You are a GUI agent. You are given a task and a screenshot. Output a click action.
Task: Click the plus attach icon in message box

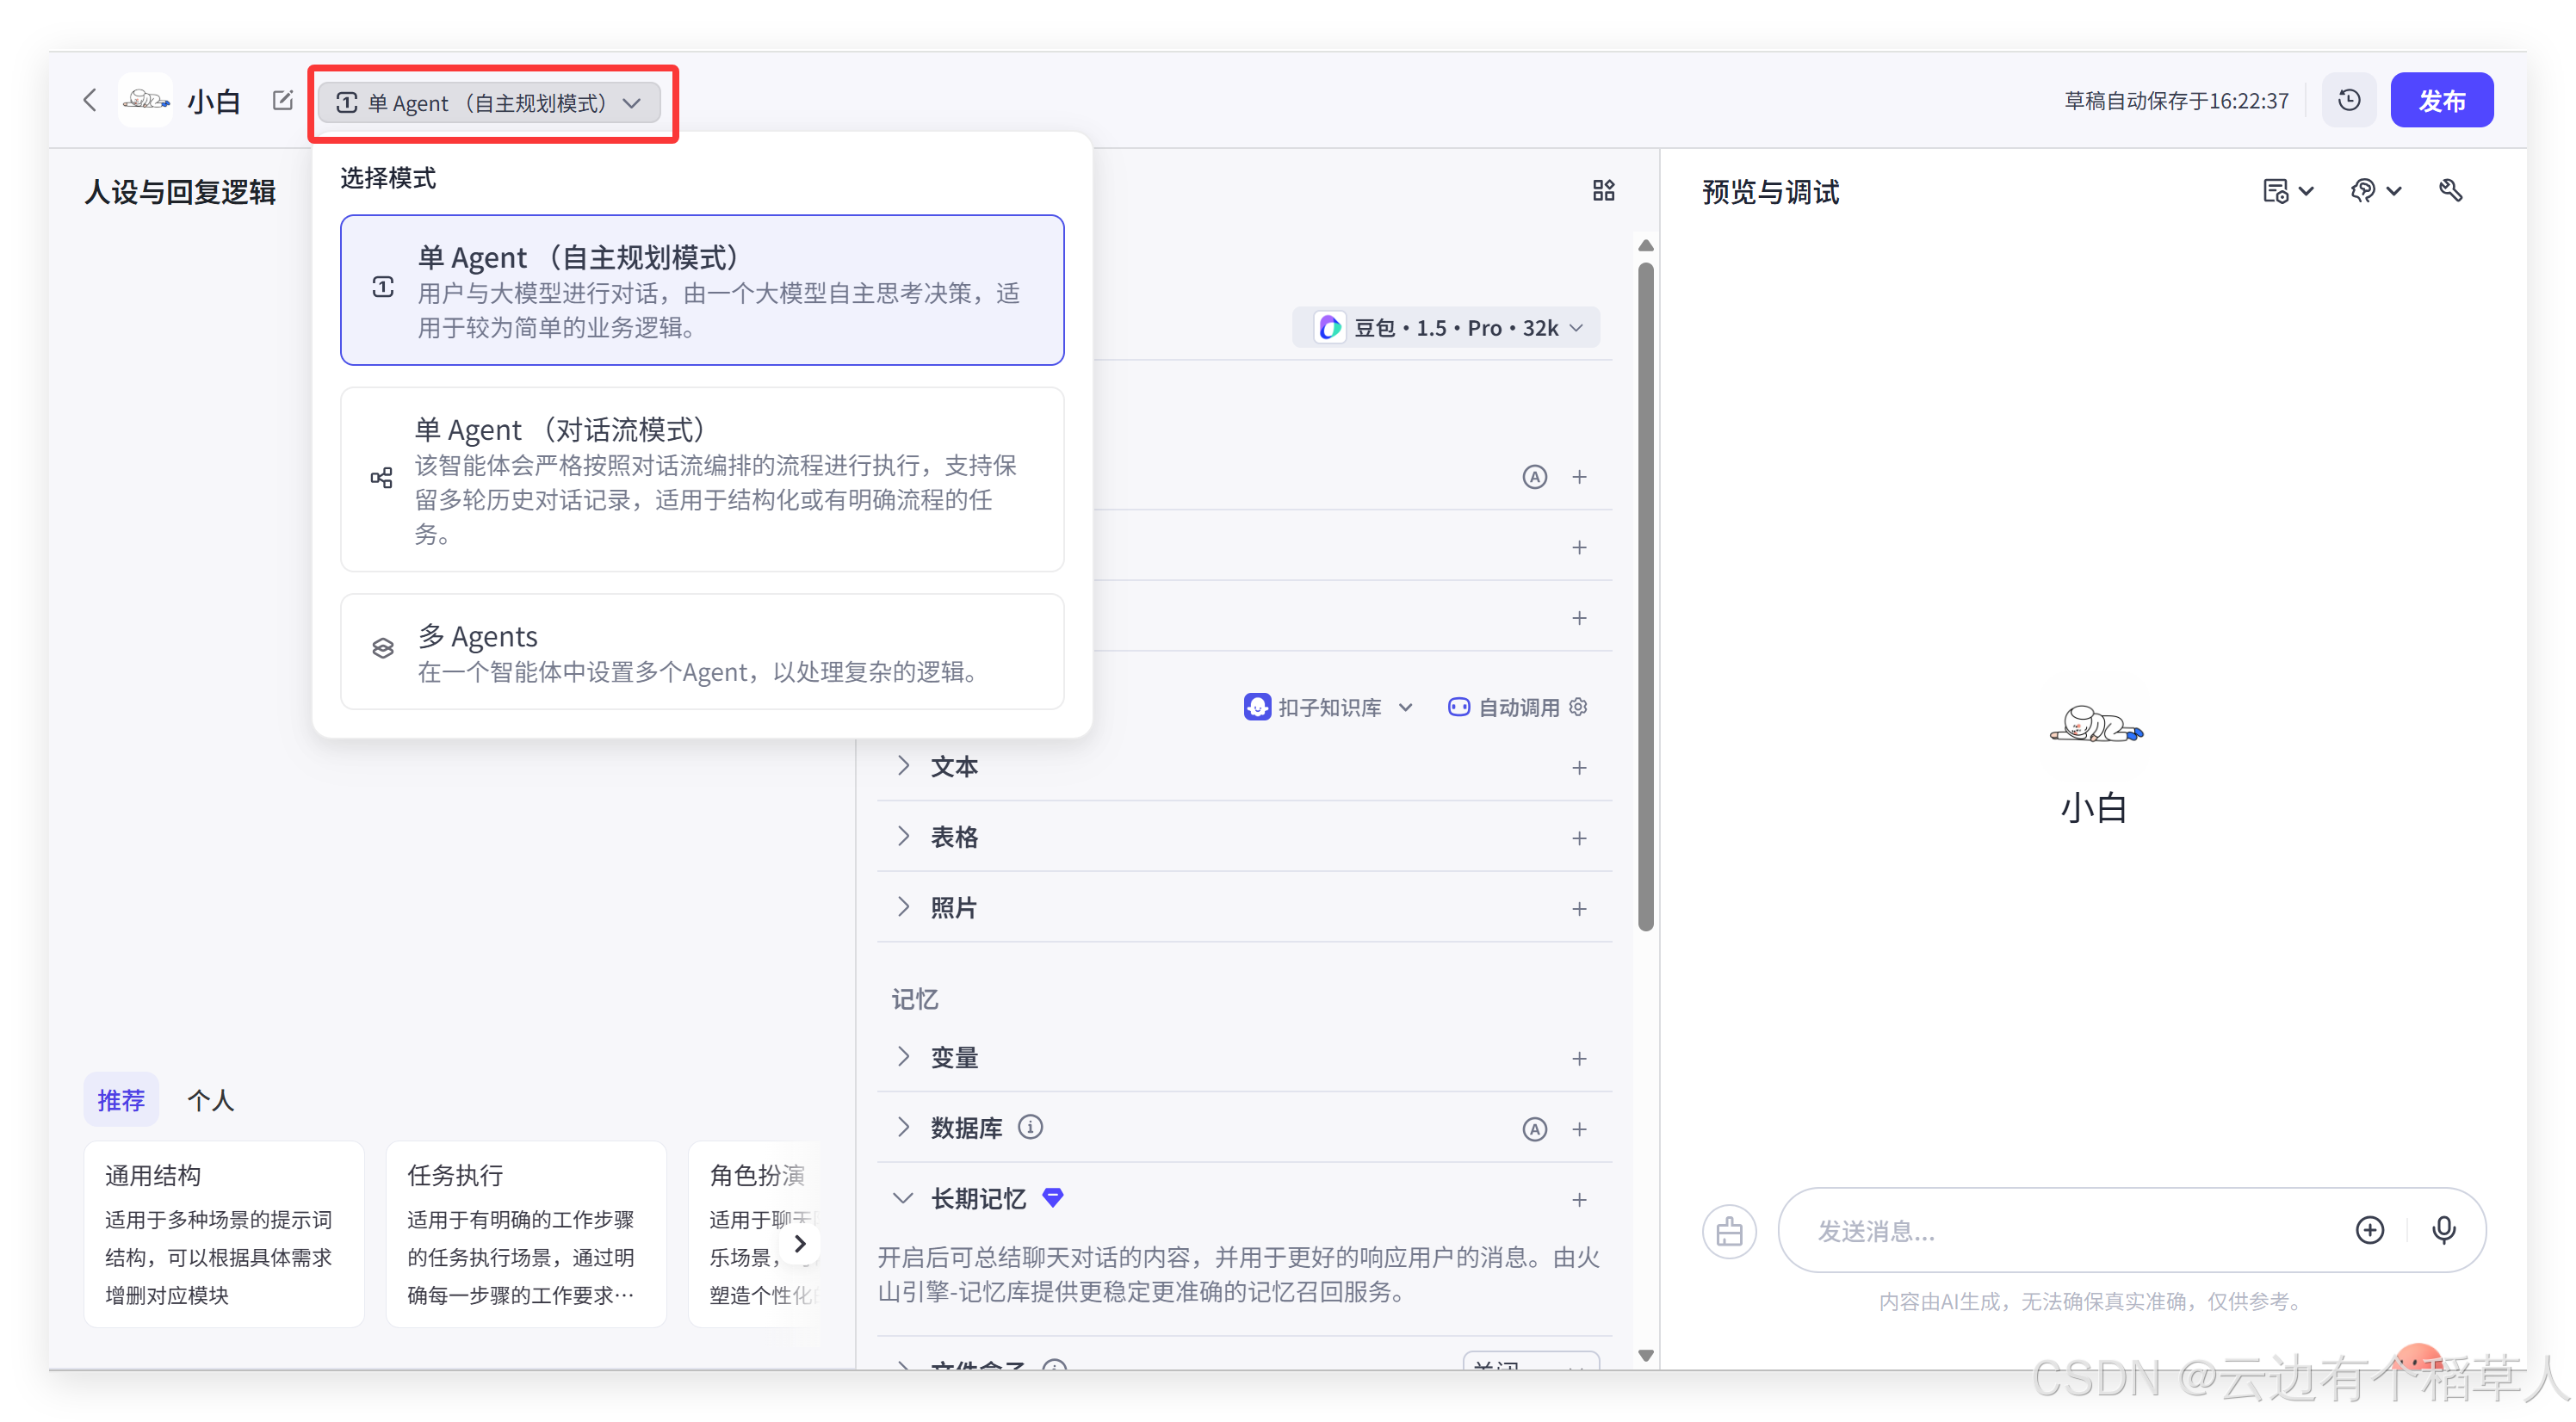click(x=2369, y=1229)
